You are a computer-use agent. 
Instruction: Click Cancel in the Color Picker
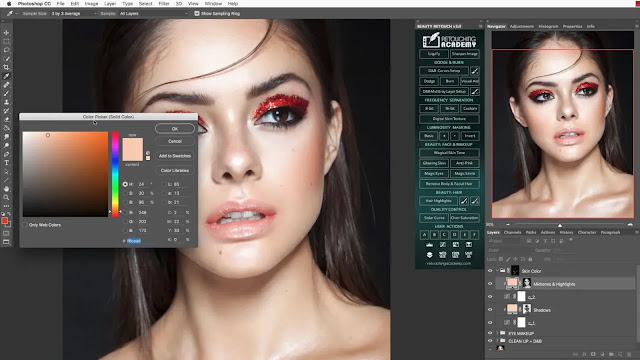point(175,141)
